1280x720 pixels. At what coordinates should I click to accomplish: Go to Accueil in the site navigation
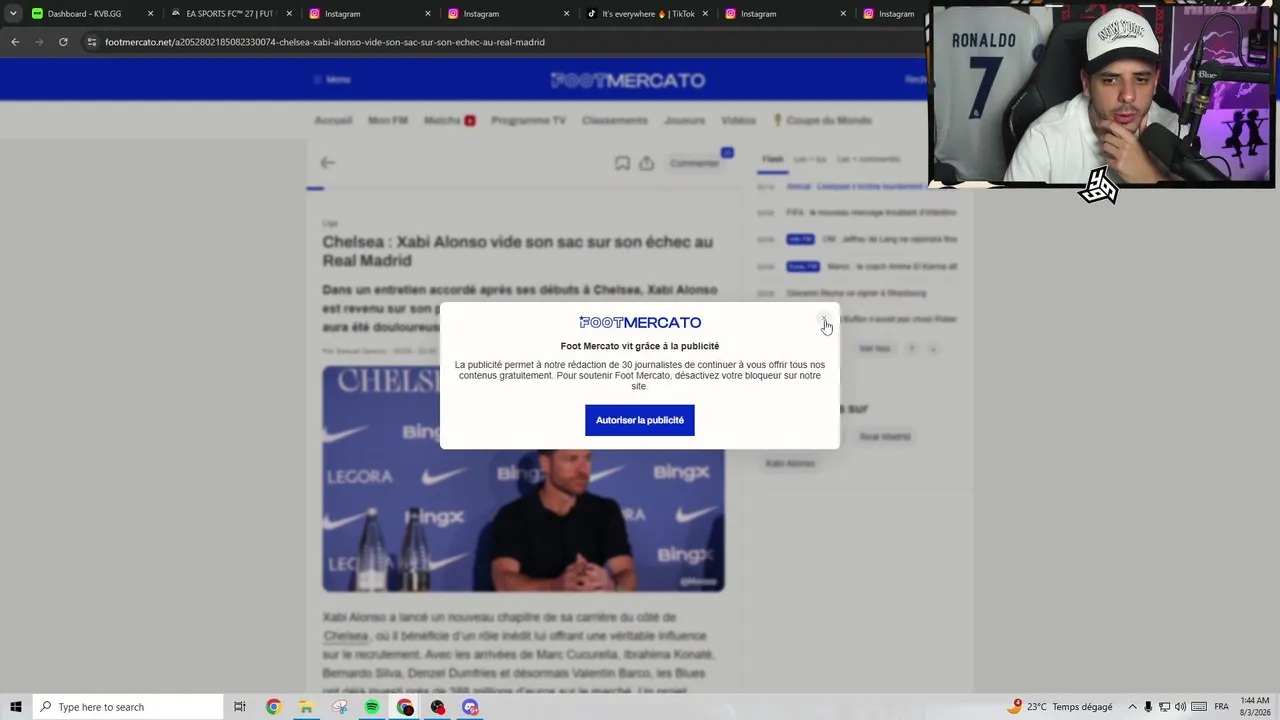333,120
